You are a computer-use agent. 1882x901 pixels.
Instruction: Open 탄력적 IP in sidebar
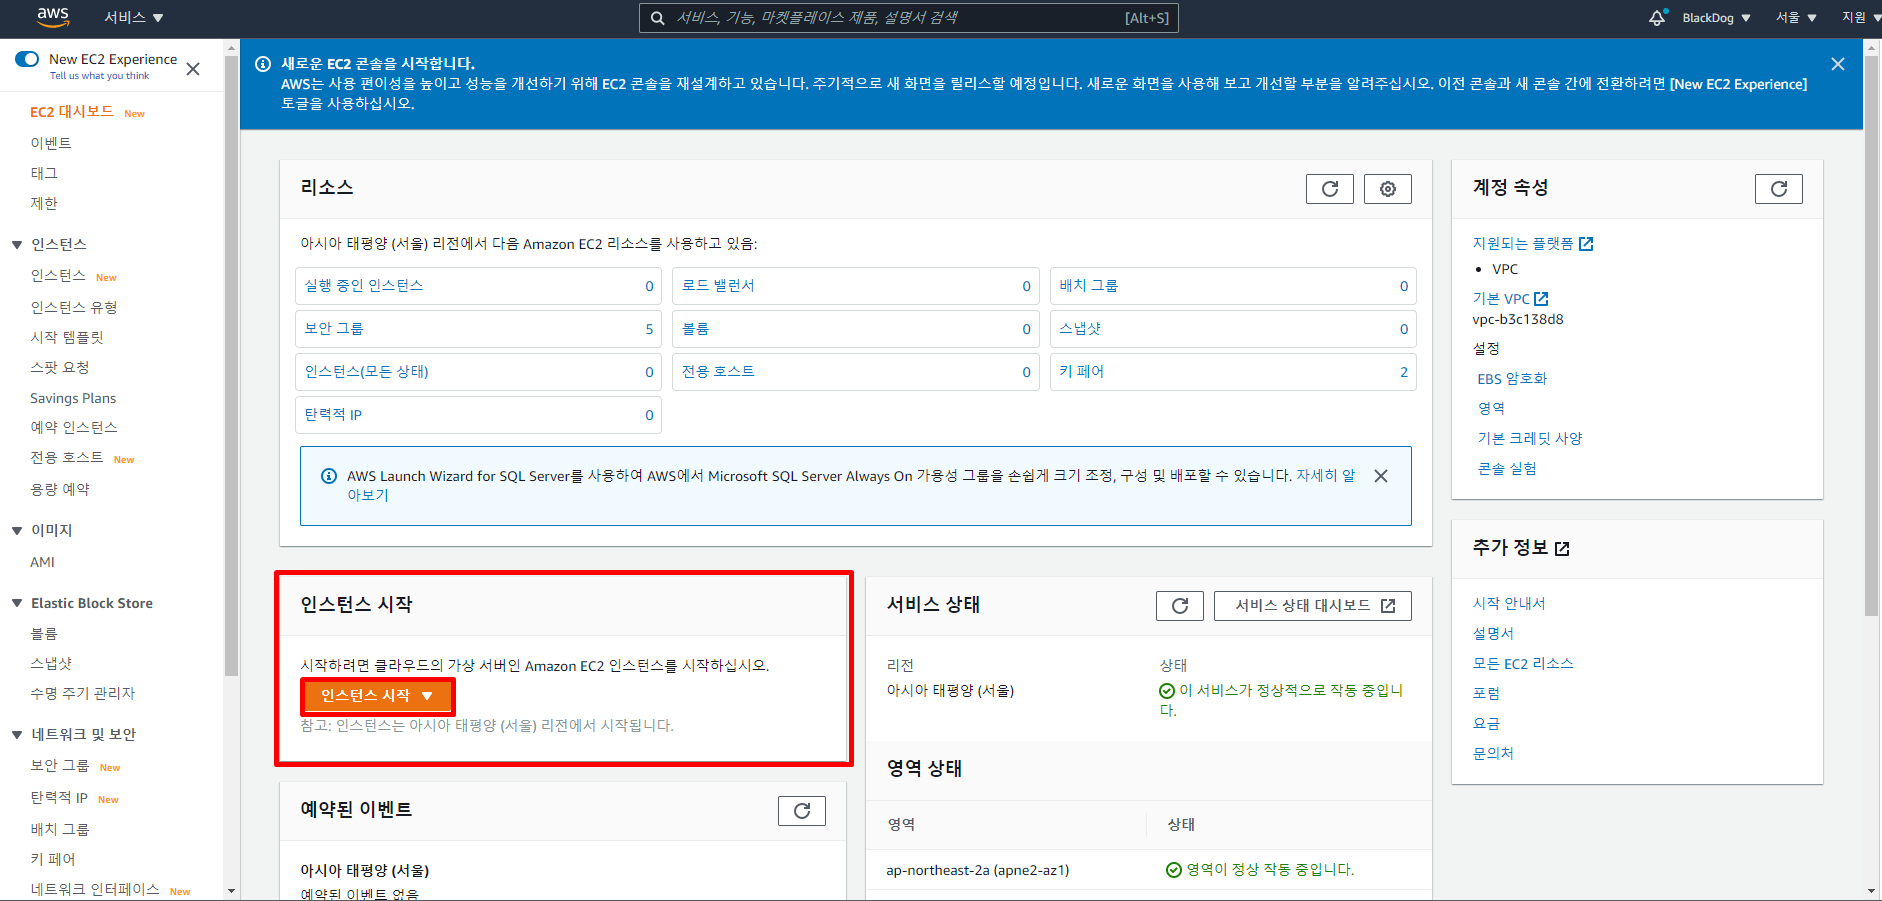click(x=59, y=798)
